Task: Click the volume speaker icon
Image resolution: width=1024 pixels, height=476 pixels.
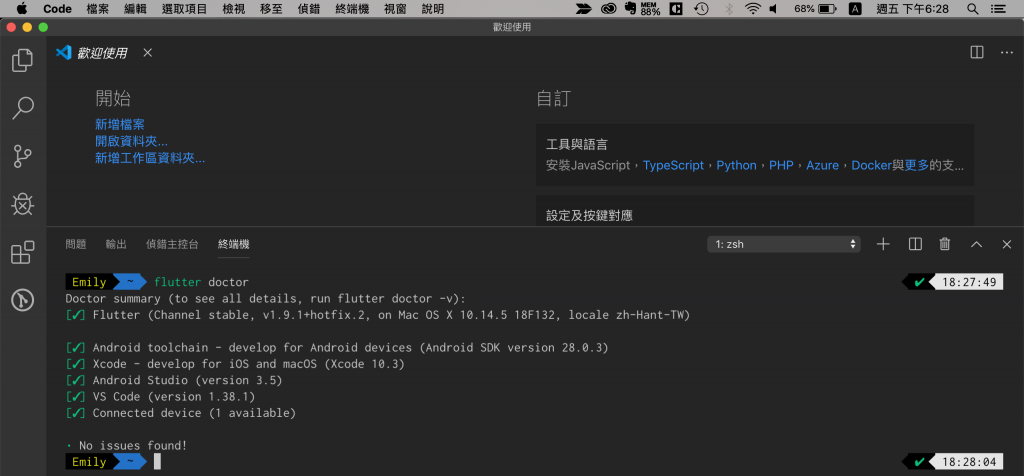Action: pos(773,9)
